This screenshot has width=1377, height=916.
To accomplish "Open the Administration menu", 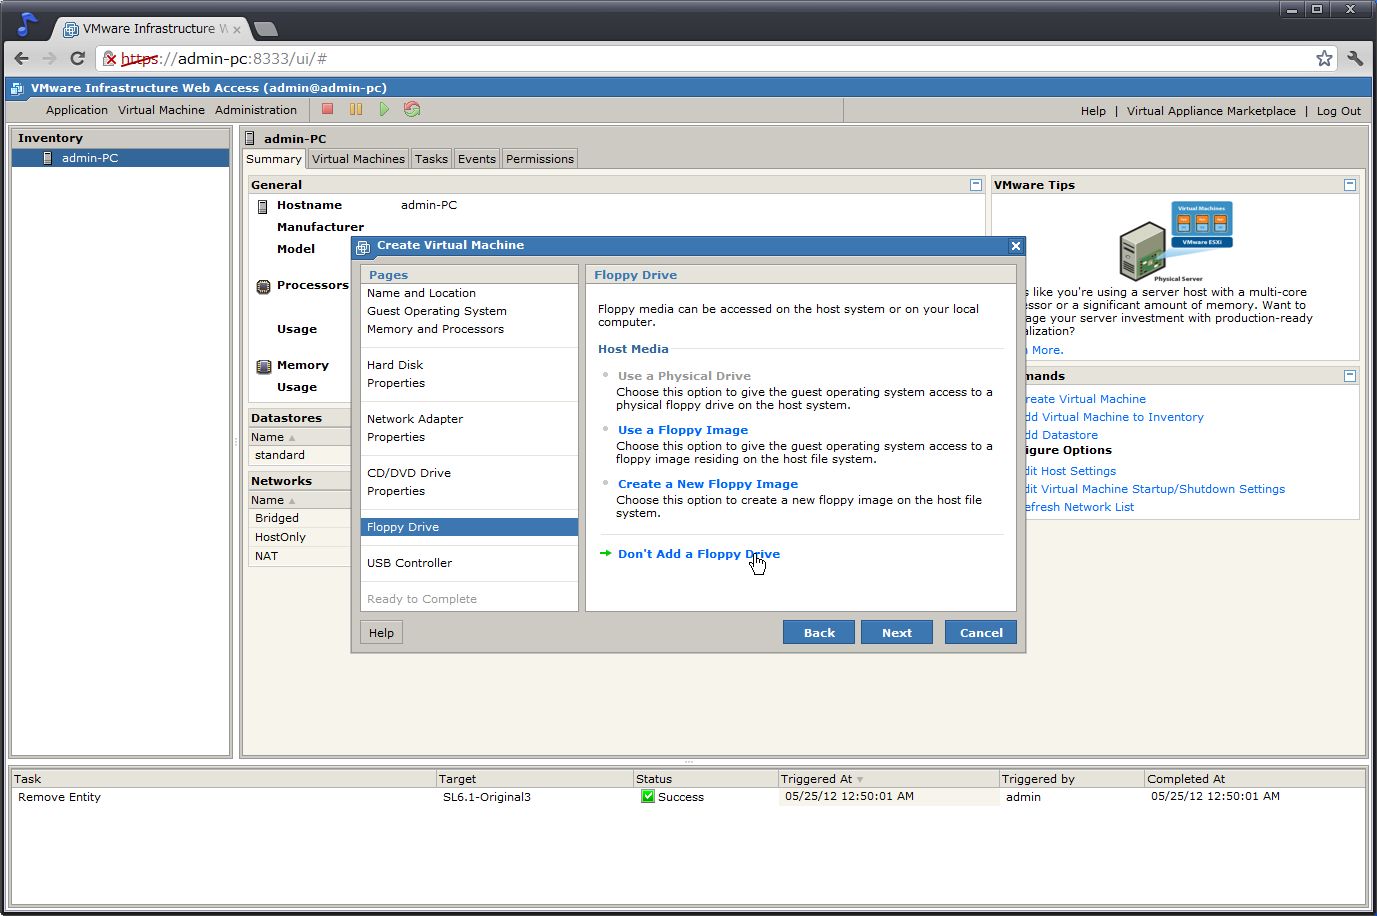I will click(256, 110).
